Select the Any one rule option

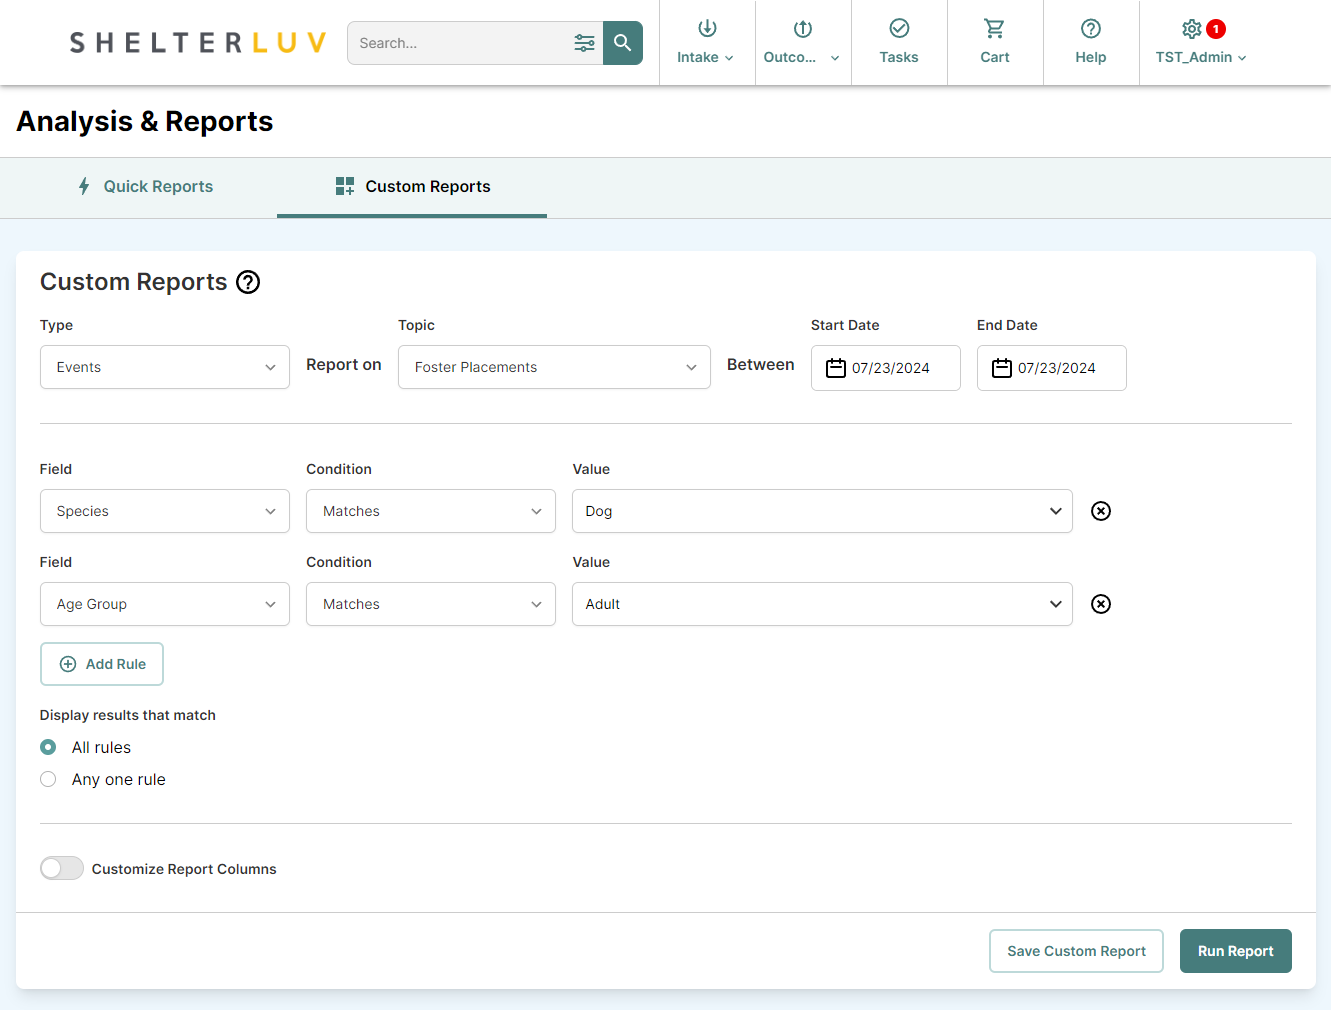coord(48,779)
